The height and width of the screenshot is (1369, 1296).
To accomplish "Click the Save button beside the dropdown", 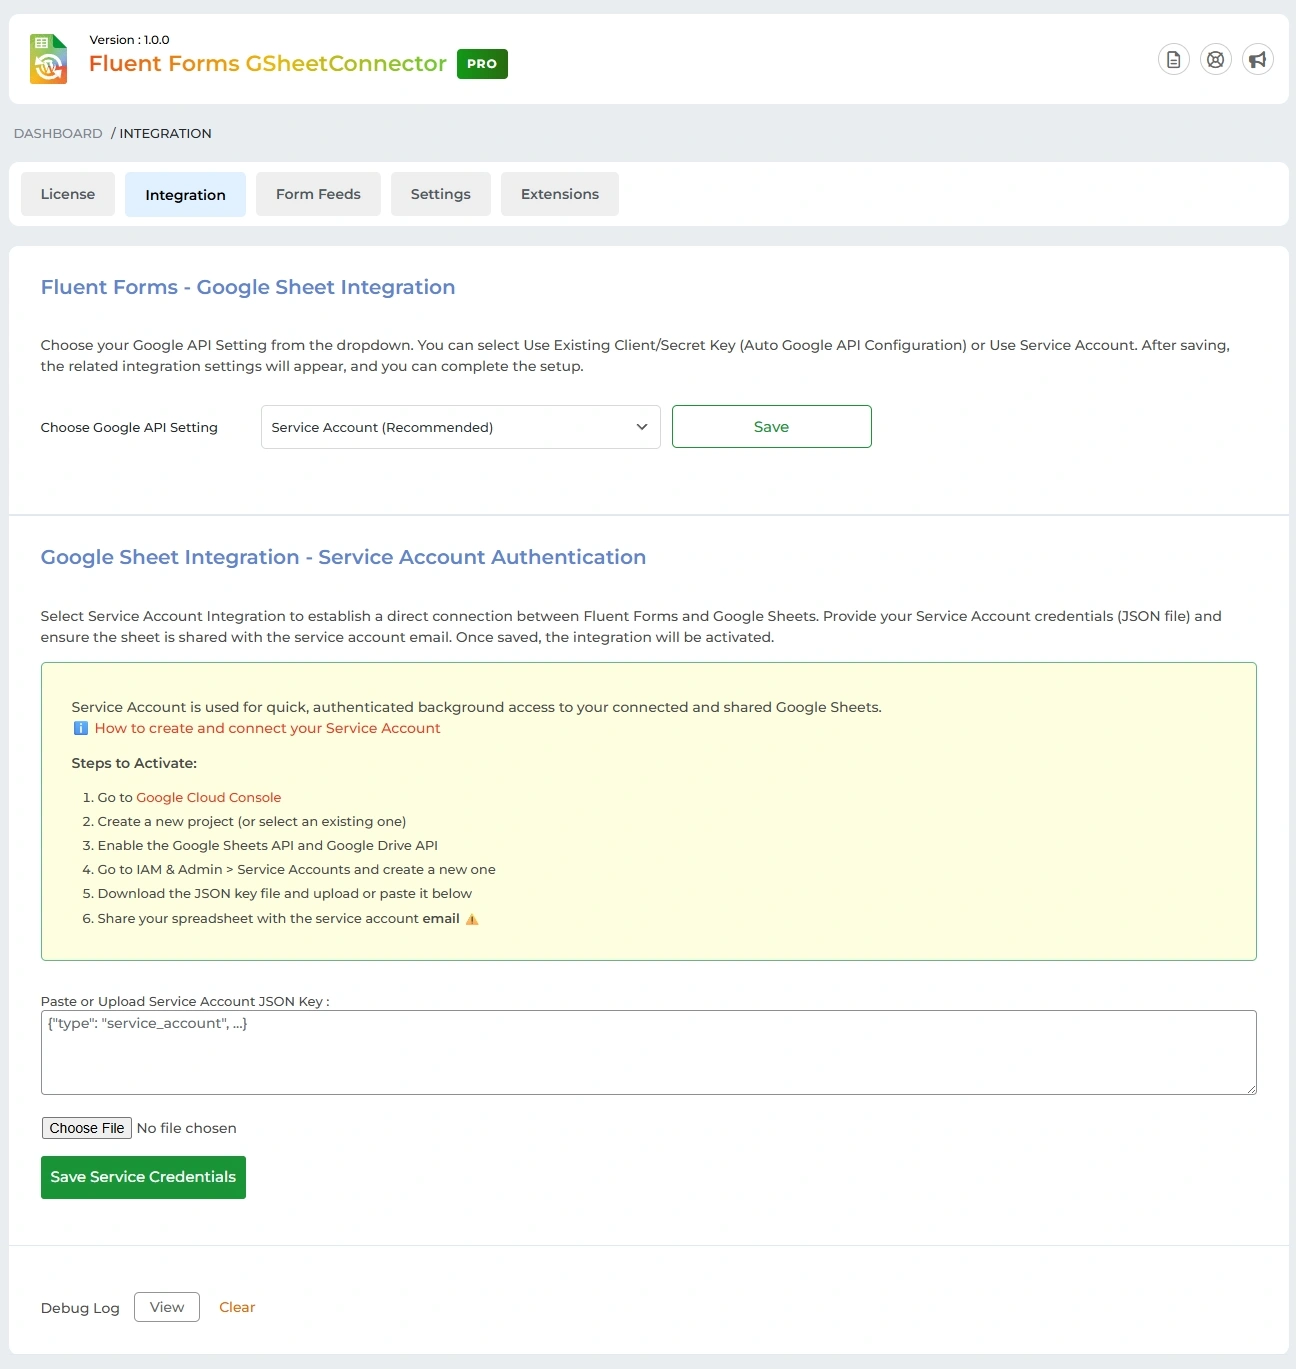I will click(x=772, y=427).
